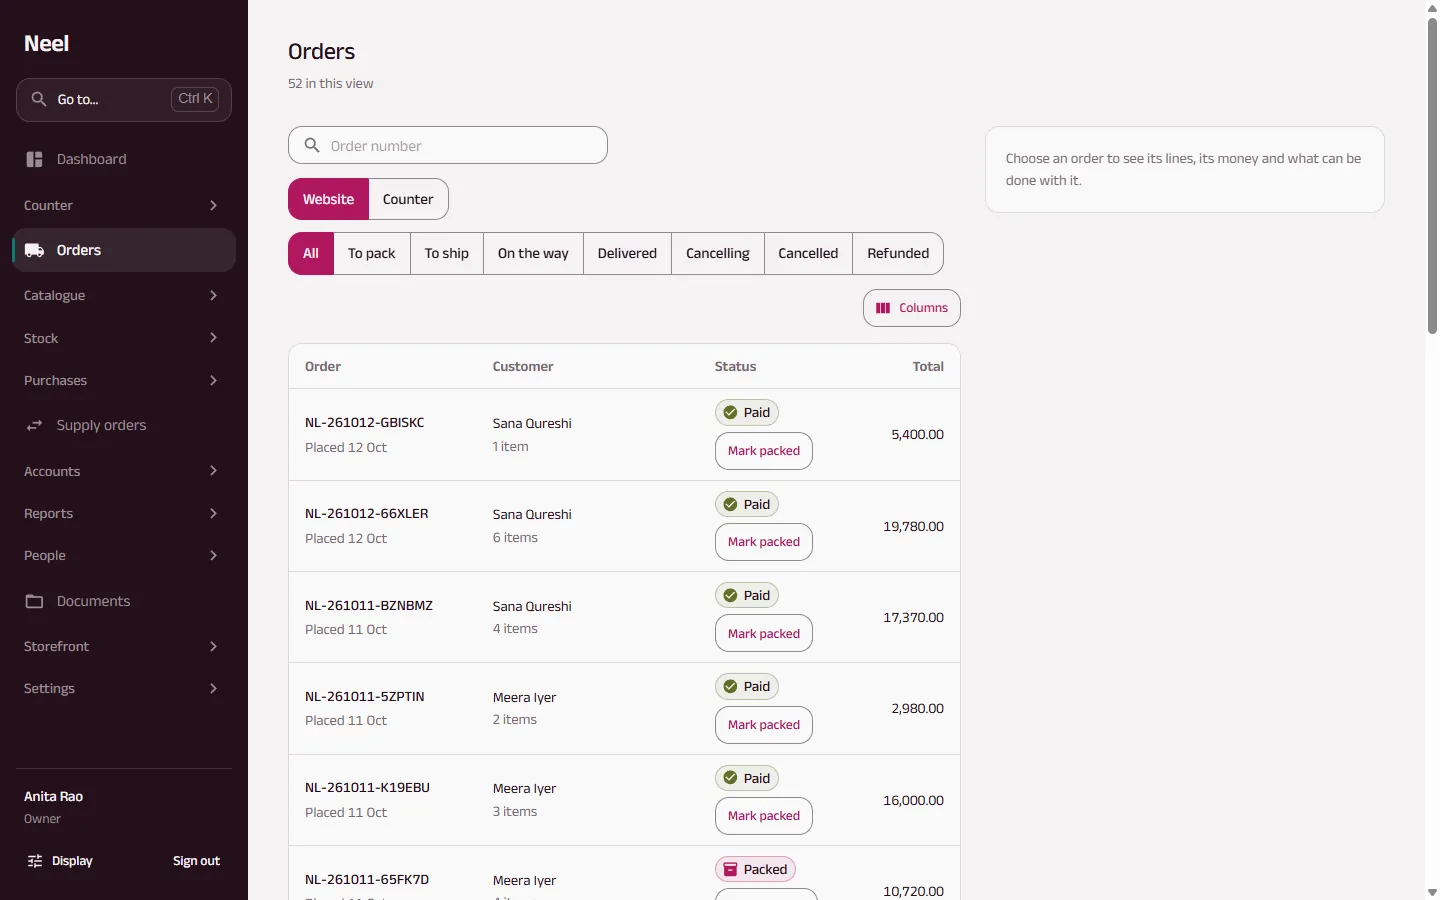1440x900 pixels.
Task: Open Documents via its folder icon
Action: pyautogui.click(x=34, y=601)
